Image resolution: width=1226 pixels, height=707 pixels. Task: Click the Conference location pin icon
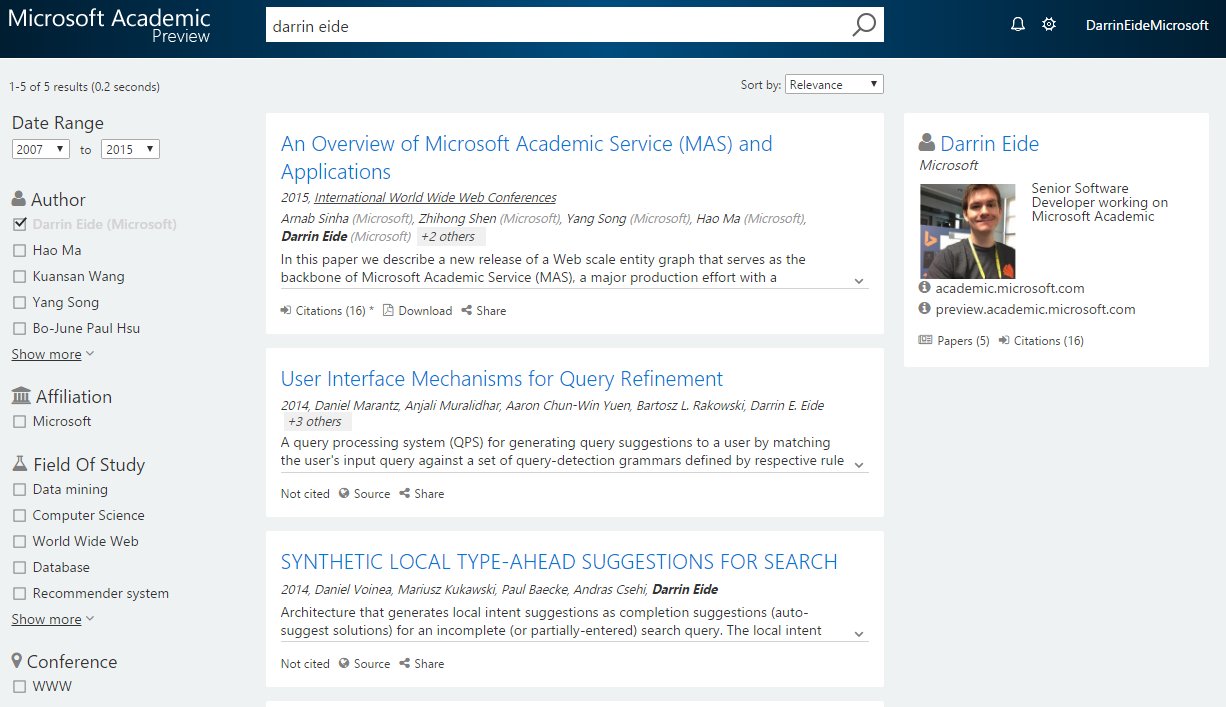click(x=17, y=661)
